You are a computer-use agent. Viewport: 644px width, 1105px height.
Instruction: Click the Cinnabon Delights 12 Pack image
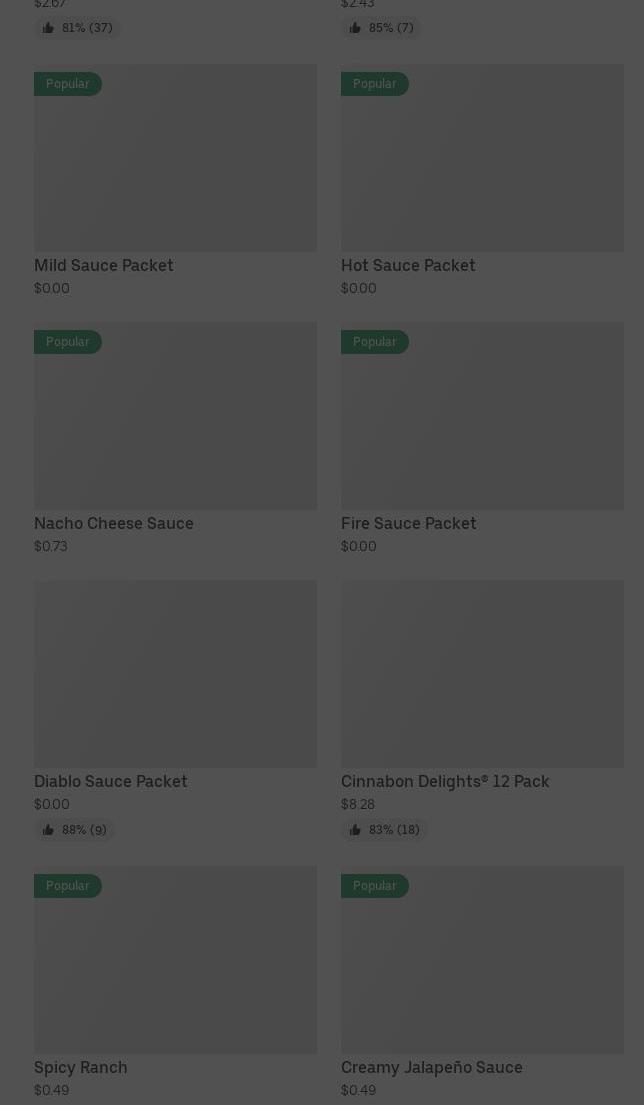[482, 674]
